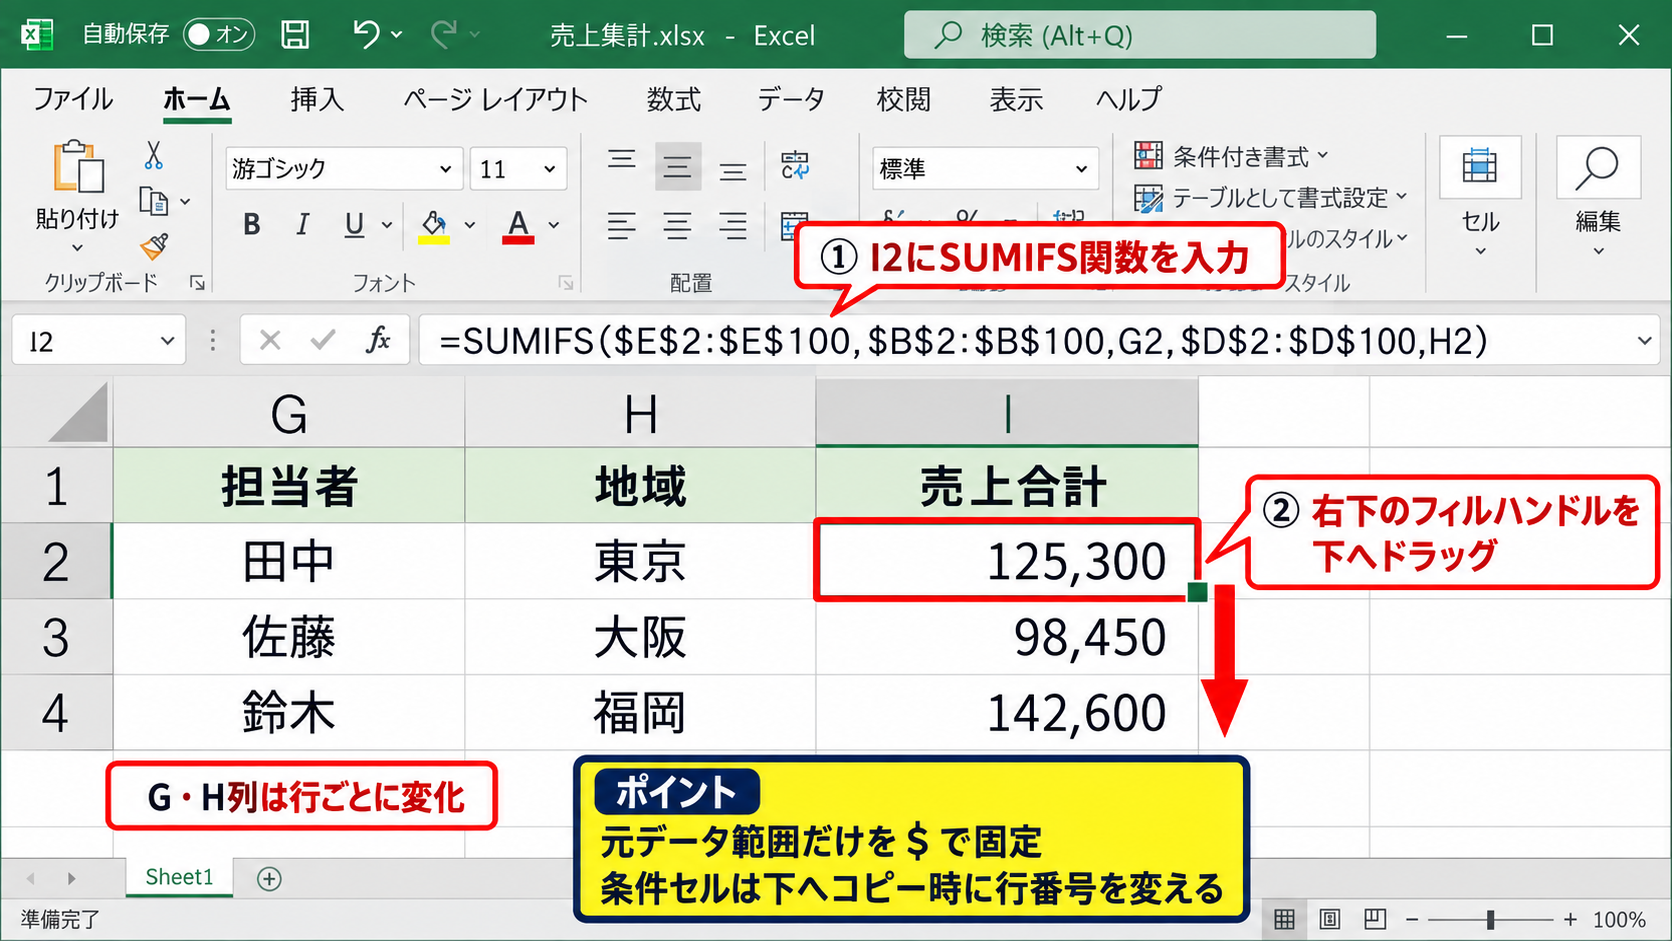Viewport: 1672px width, 941px height.
Task: Click the Save disk icon
Action: point(295,35)
